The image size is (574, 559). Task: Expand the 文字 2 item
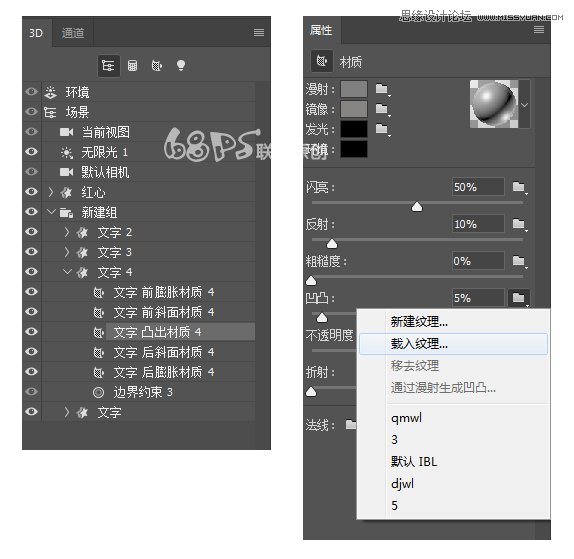point(67,232)
